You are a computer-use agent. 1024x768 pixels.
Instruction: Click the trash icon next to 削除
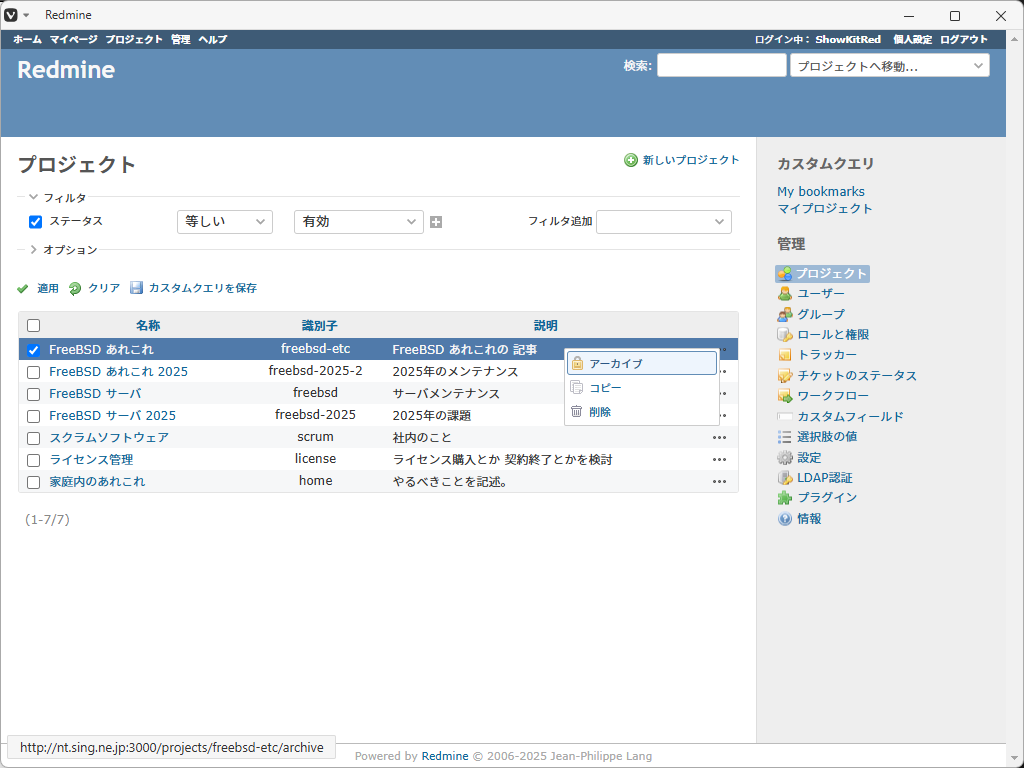(x=577, y=411)
